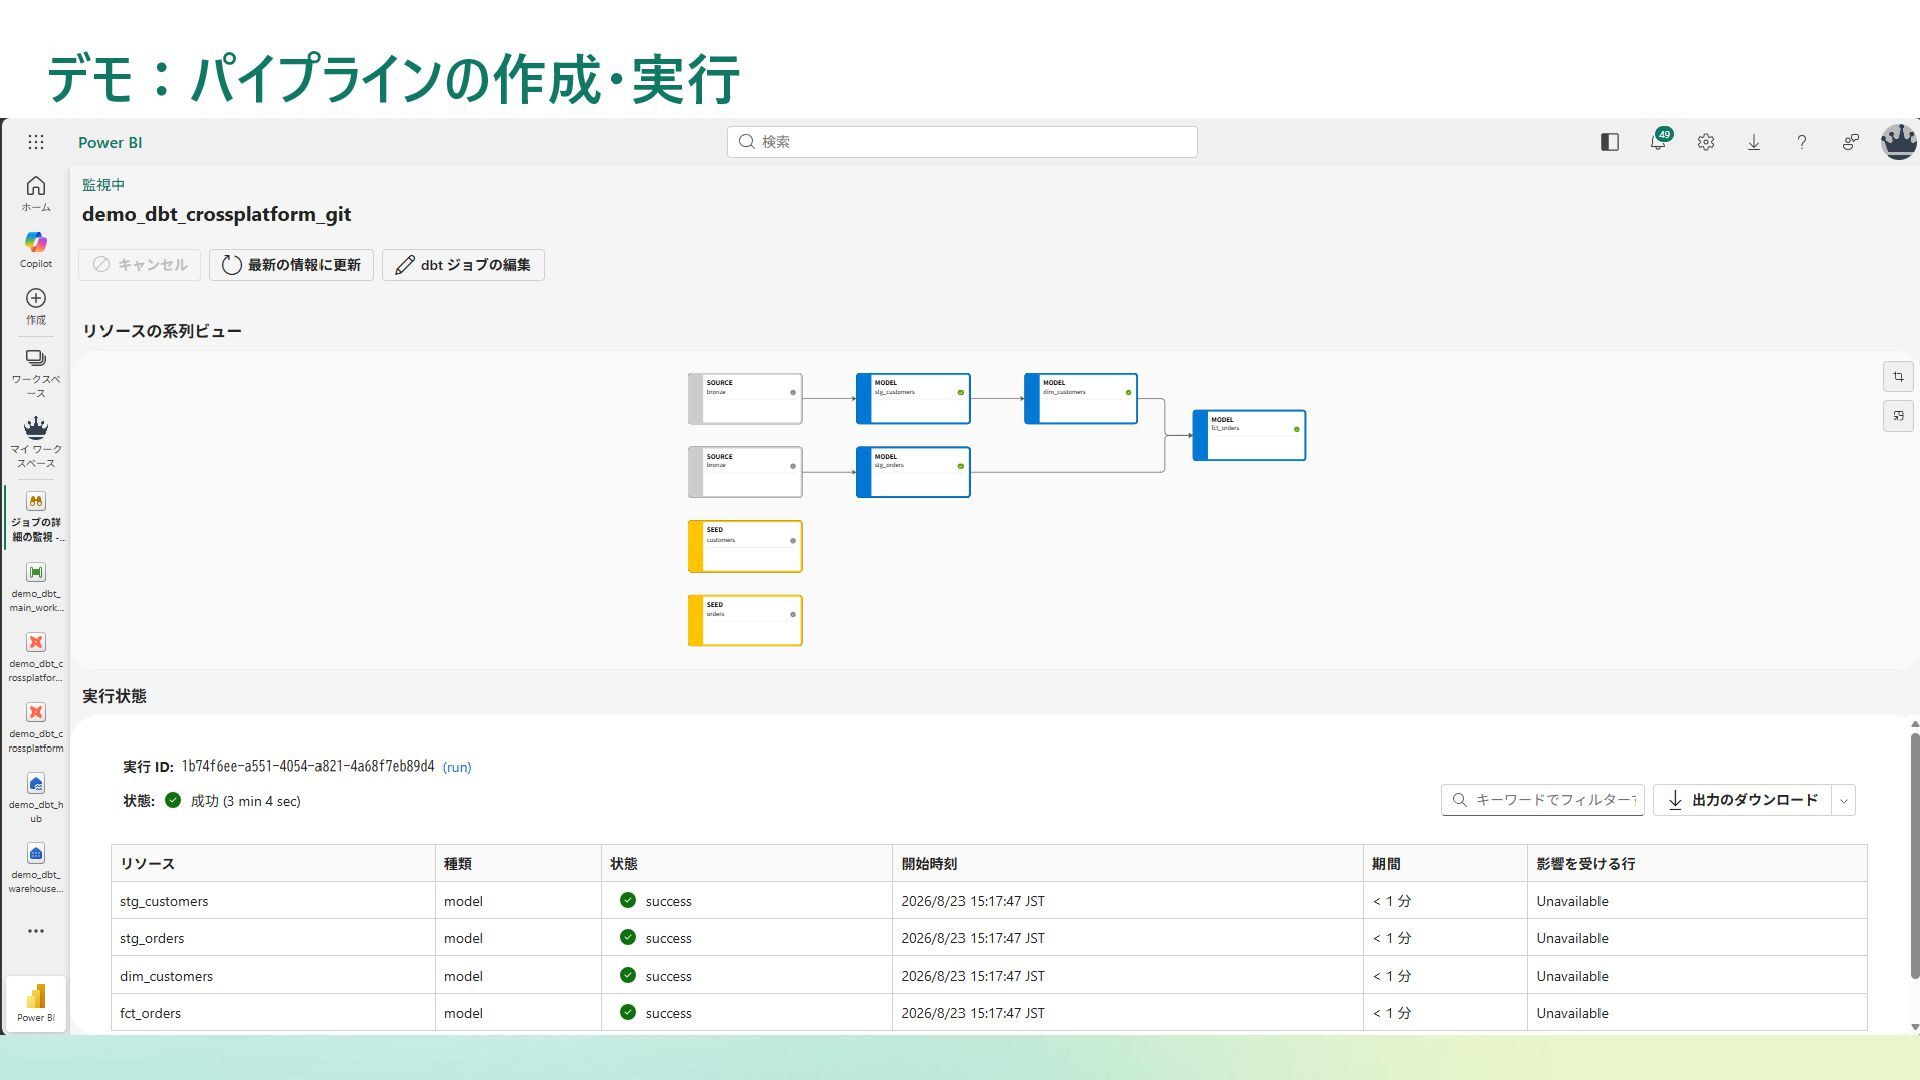Open demo_dbt_warehouse... in the sidebar
Screen dimensions: 1920x1080
click(36, 868)
